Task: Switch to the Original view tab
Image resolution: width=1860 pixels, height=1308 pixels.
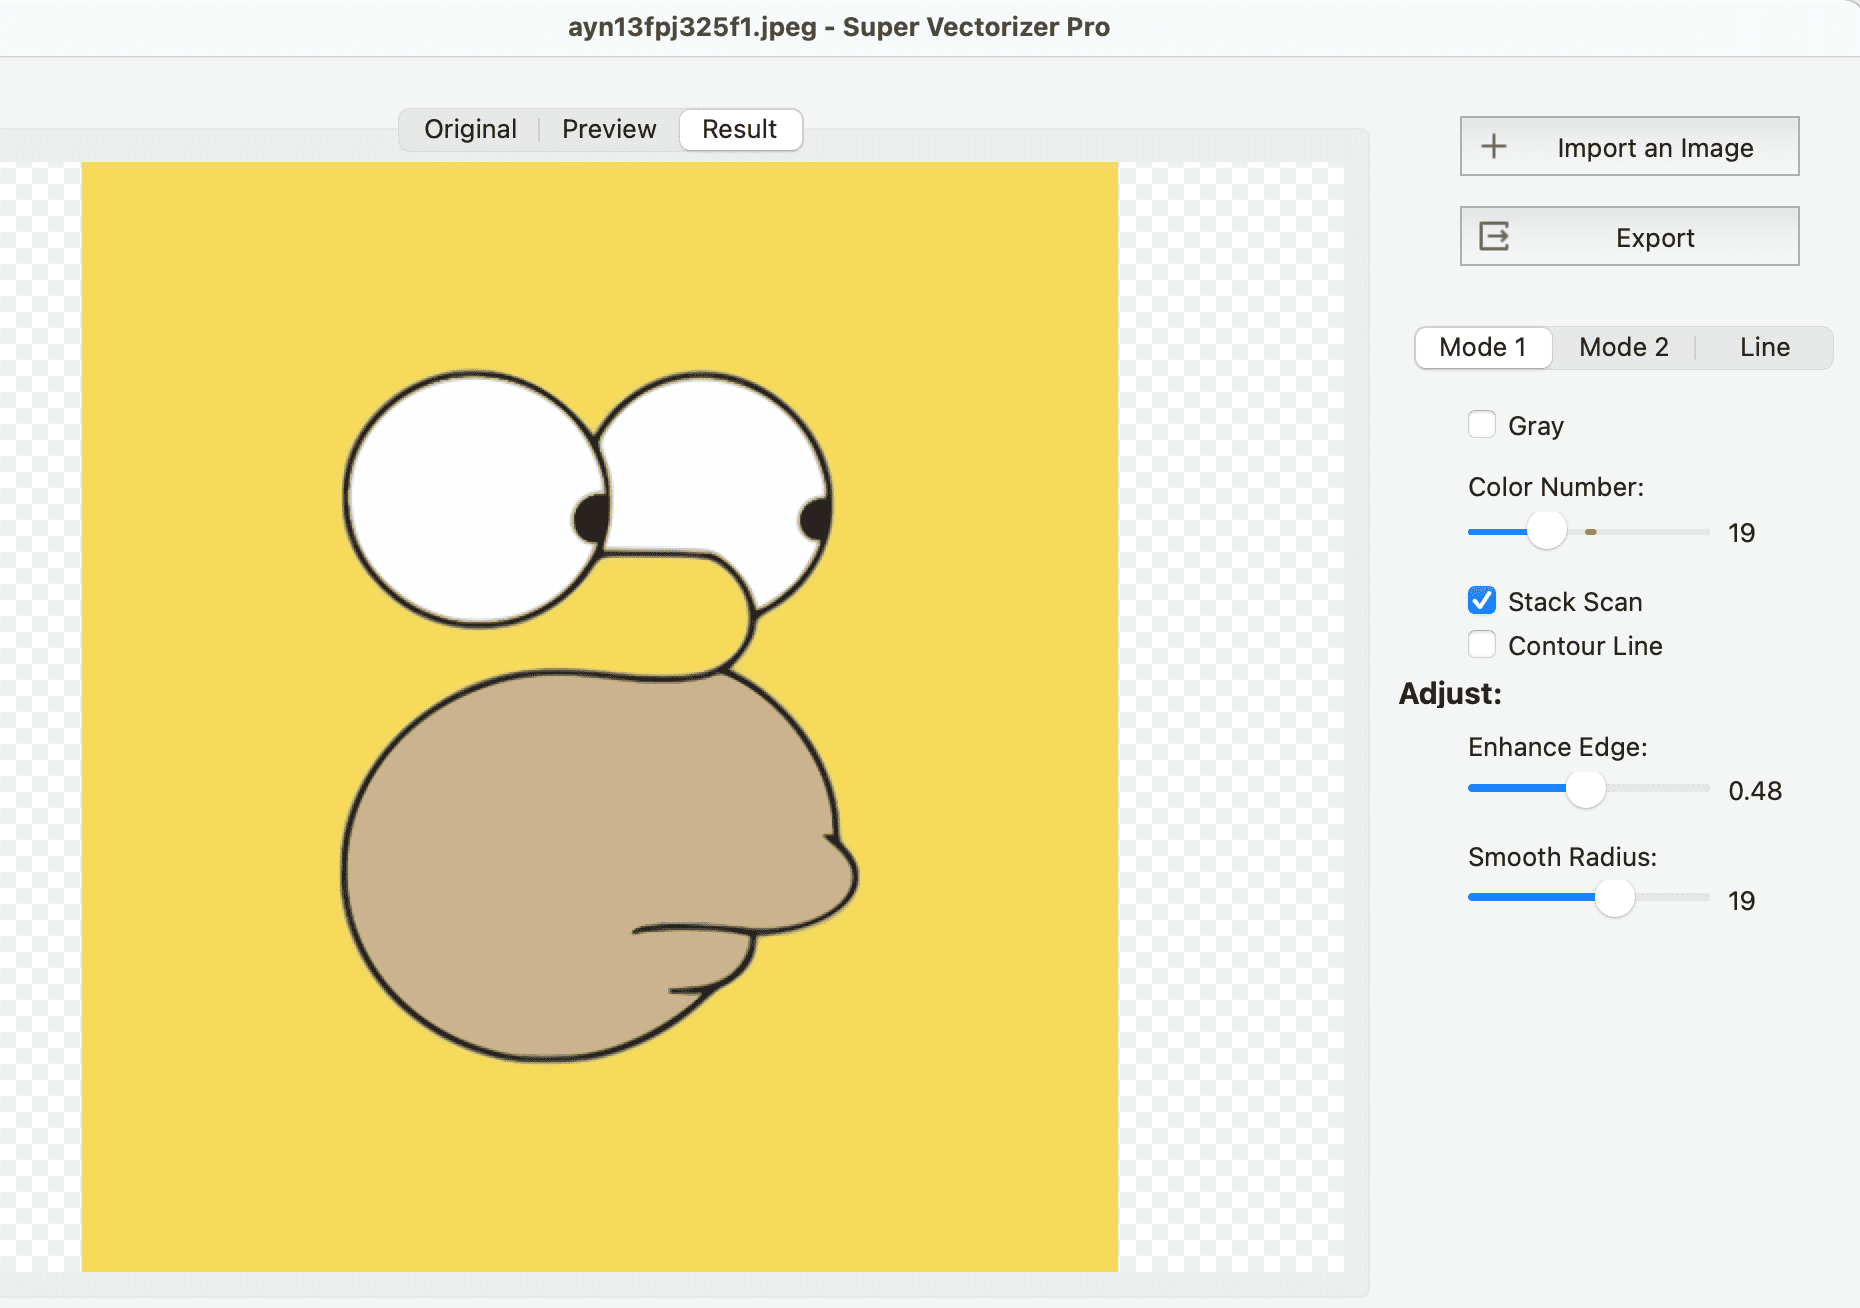Action: coord(470,129)
